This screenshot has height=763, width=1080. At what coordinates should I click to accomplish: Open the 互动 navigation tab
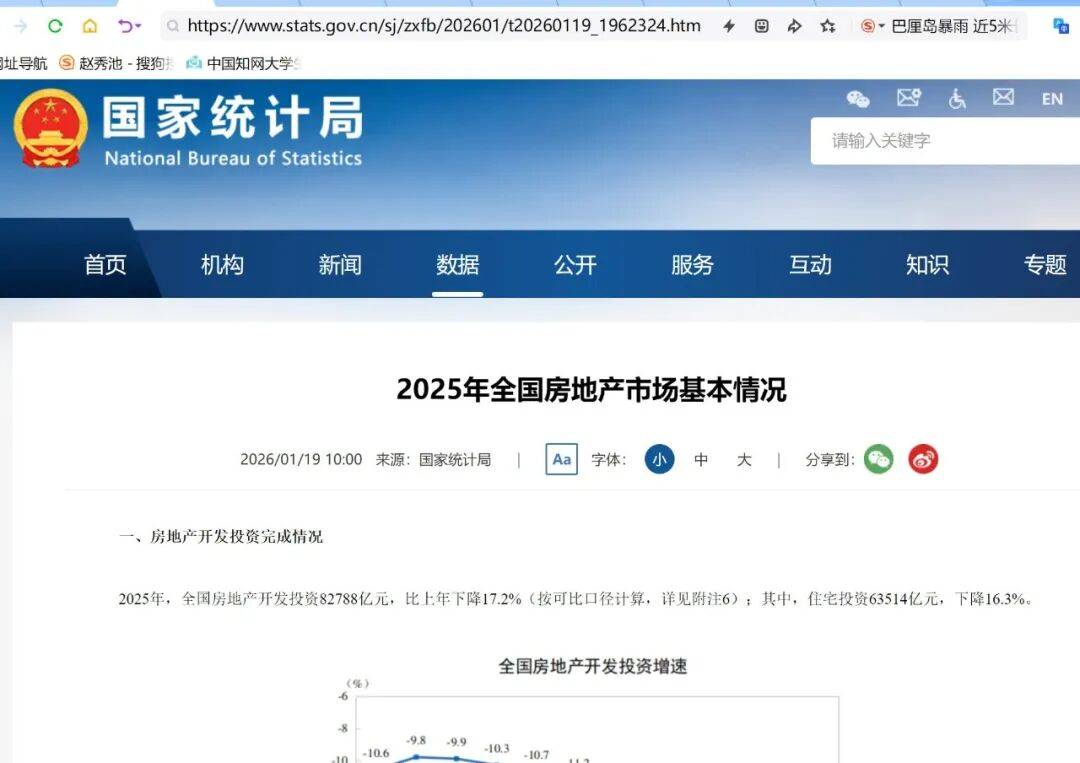[x=810, y=264]
